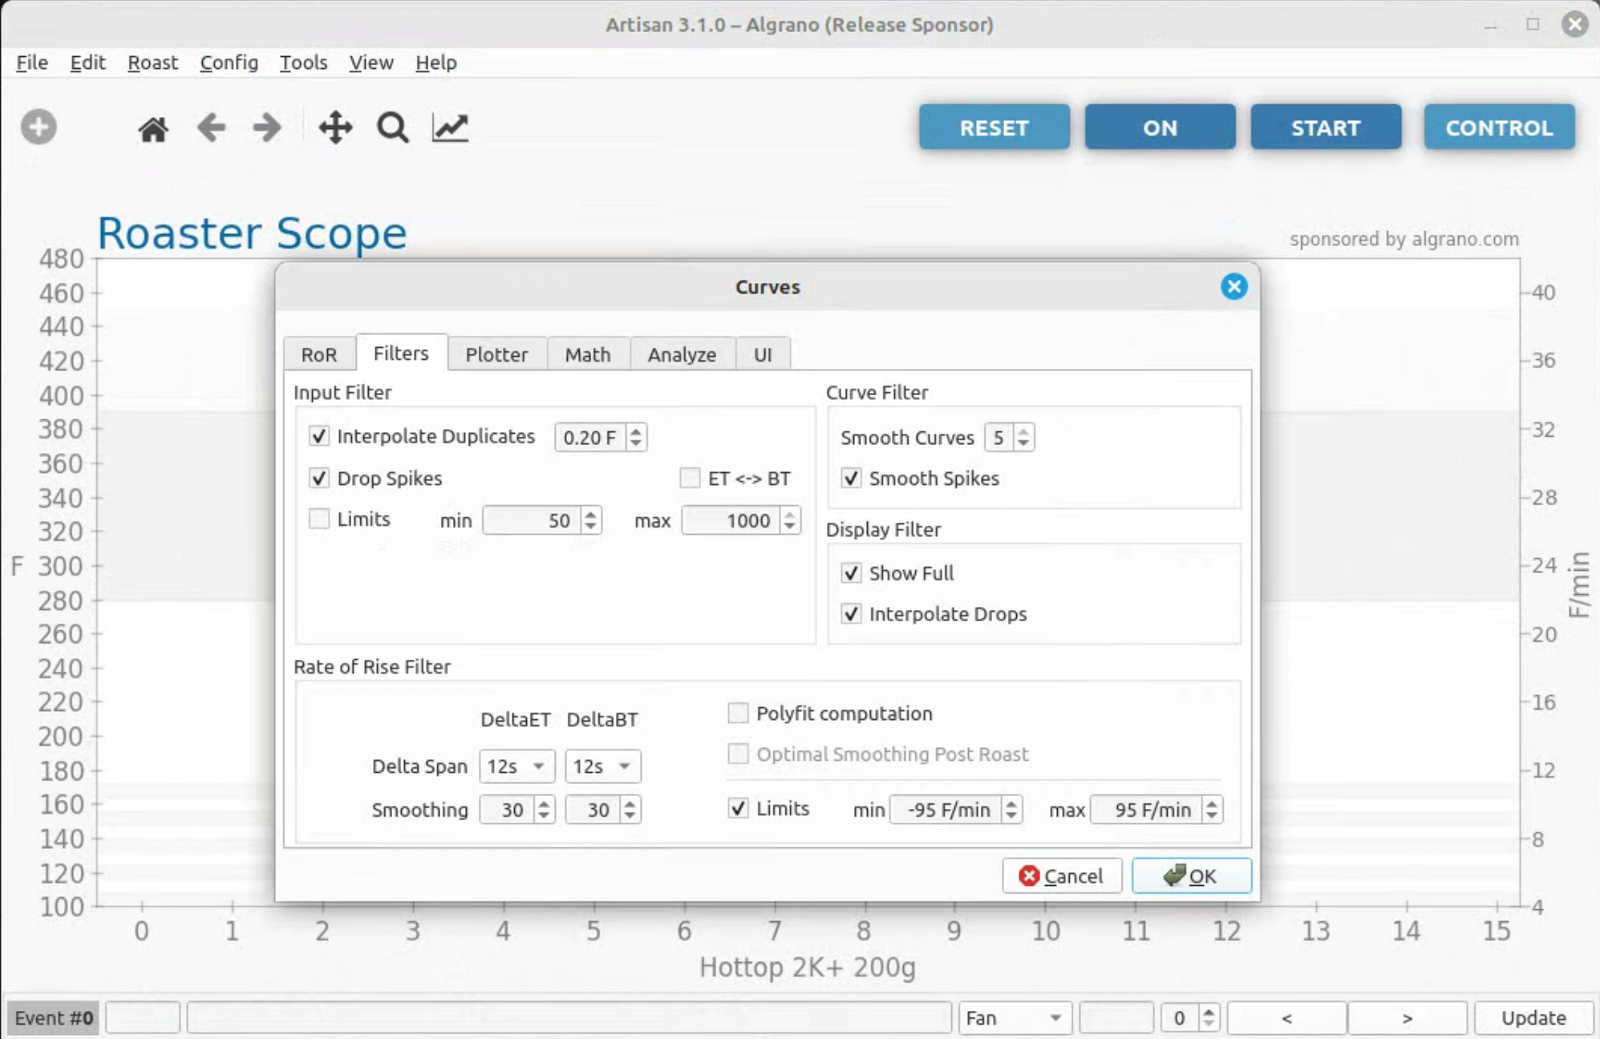The height and width of the screenshot is (1039, 1600).
Task: Open the Config menu
Action: tap(229, 62)
